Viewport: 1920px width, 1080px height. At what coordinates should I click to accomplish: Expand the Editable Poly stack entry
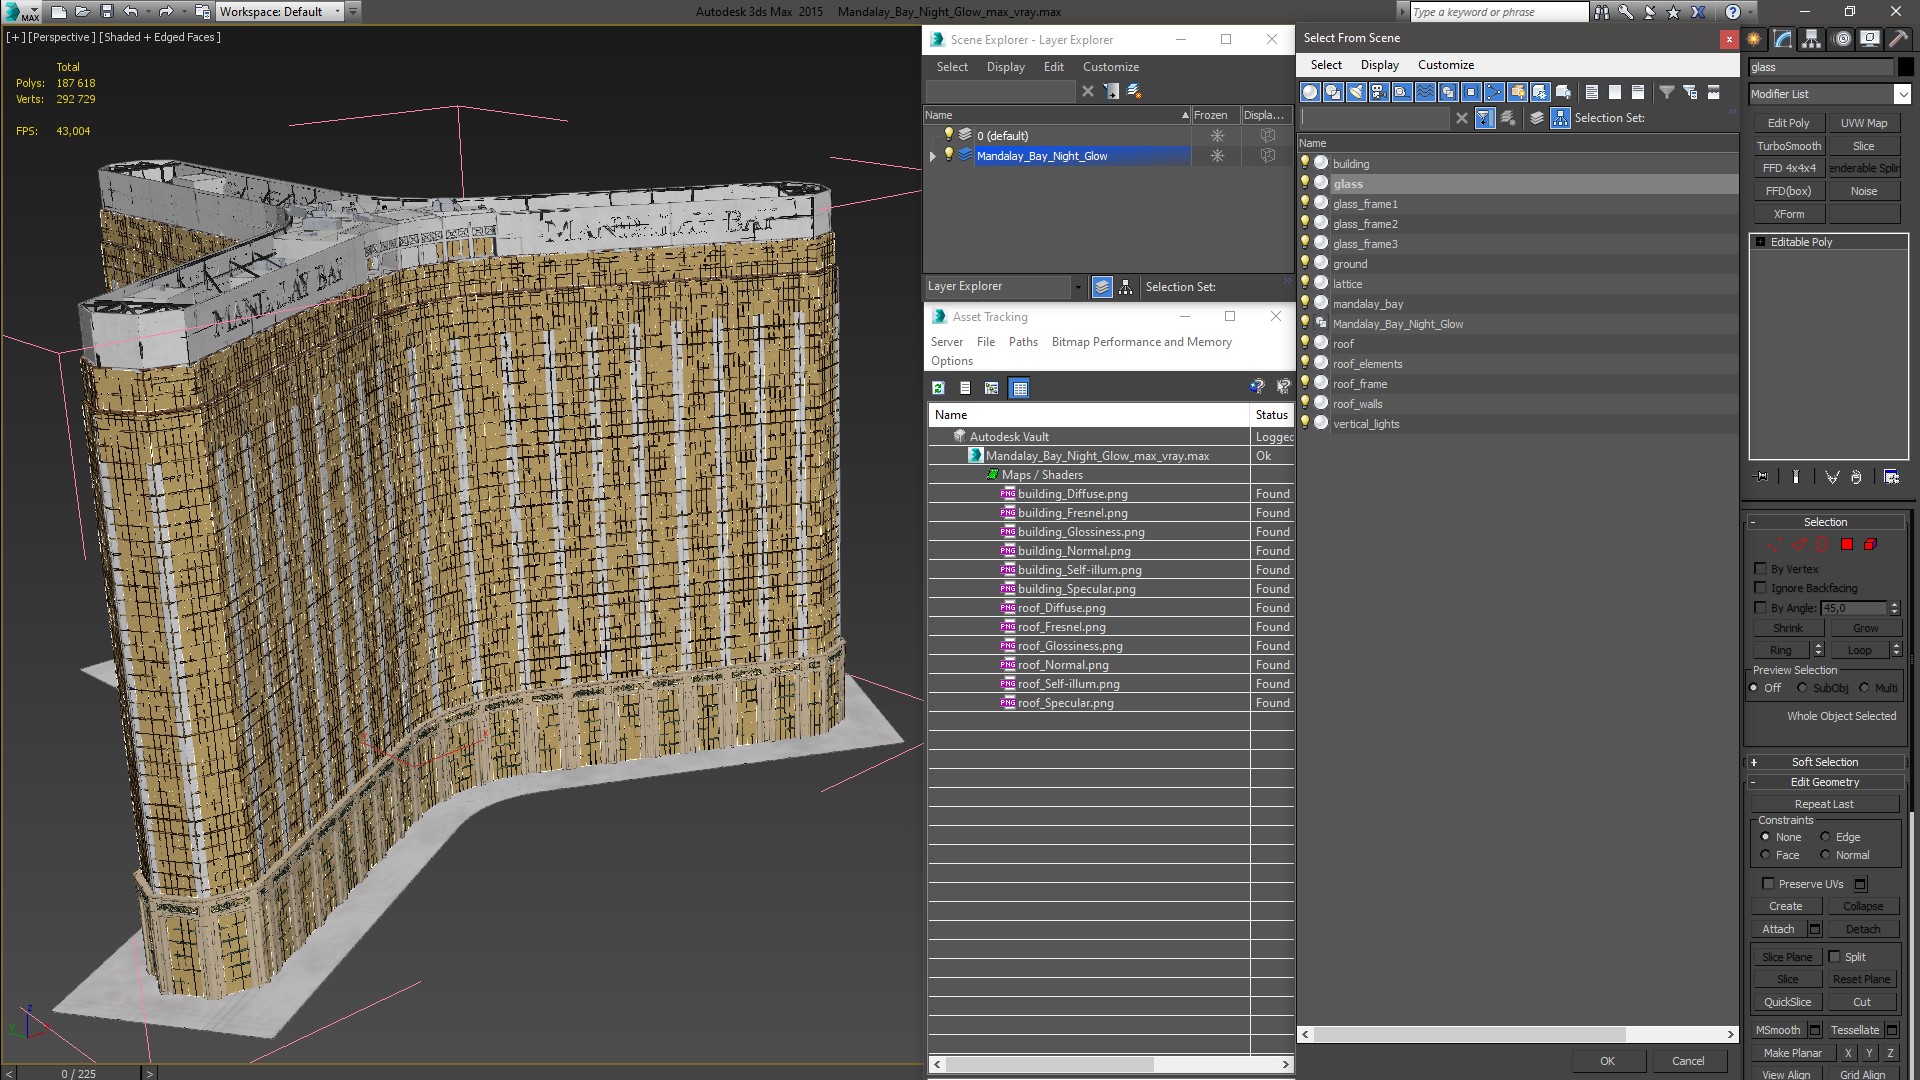point(1760,242)
